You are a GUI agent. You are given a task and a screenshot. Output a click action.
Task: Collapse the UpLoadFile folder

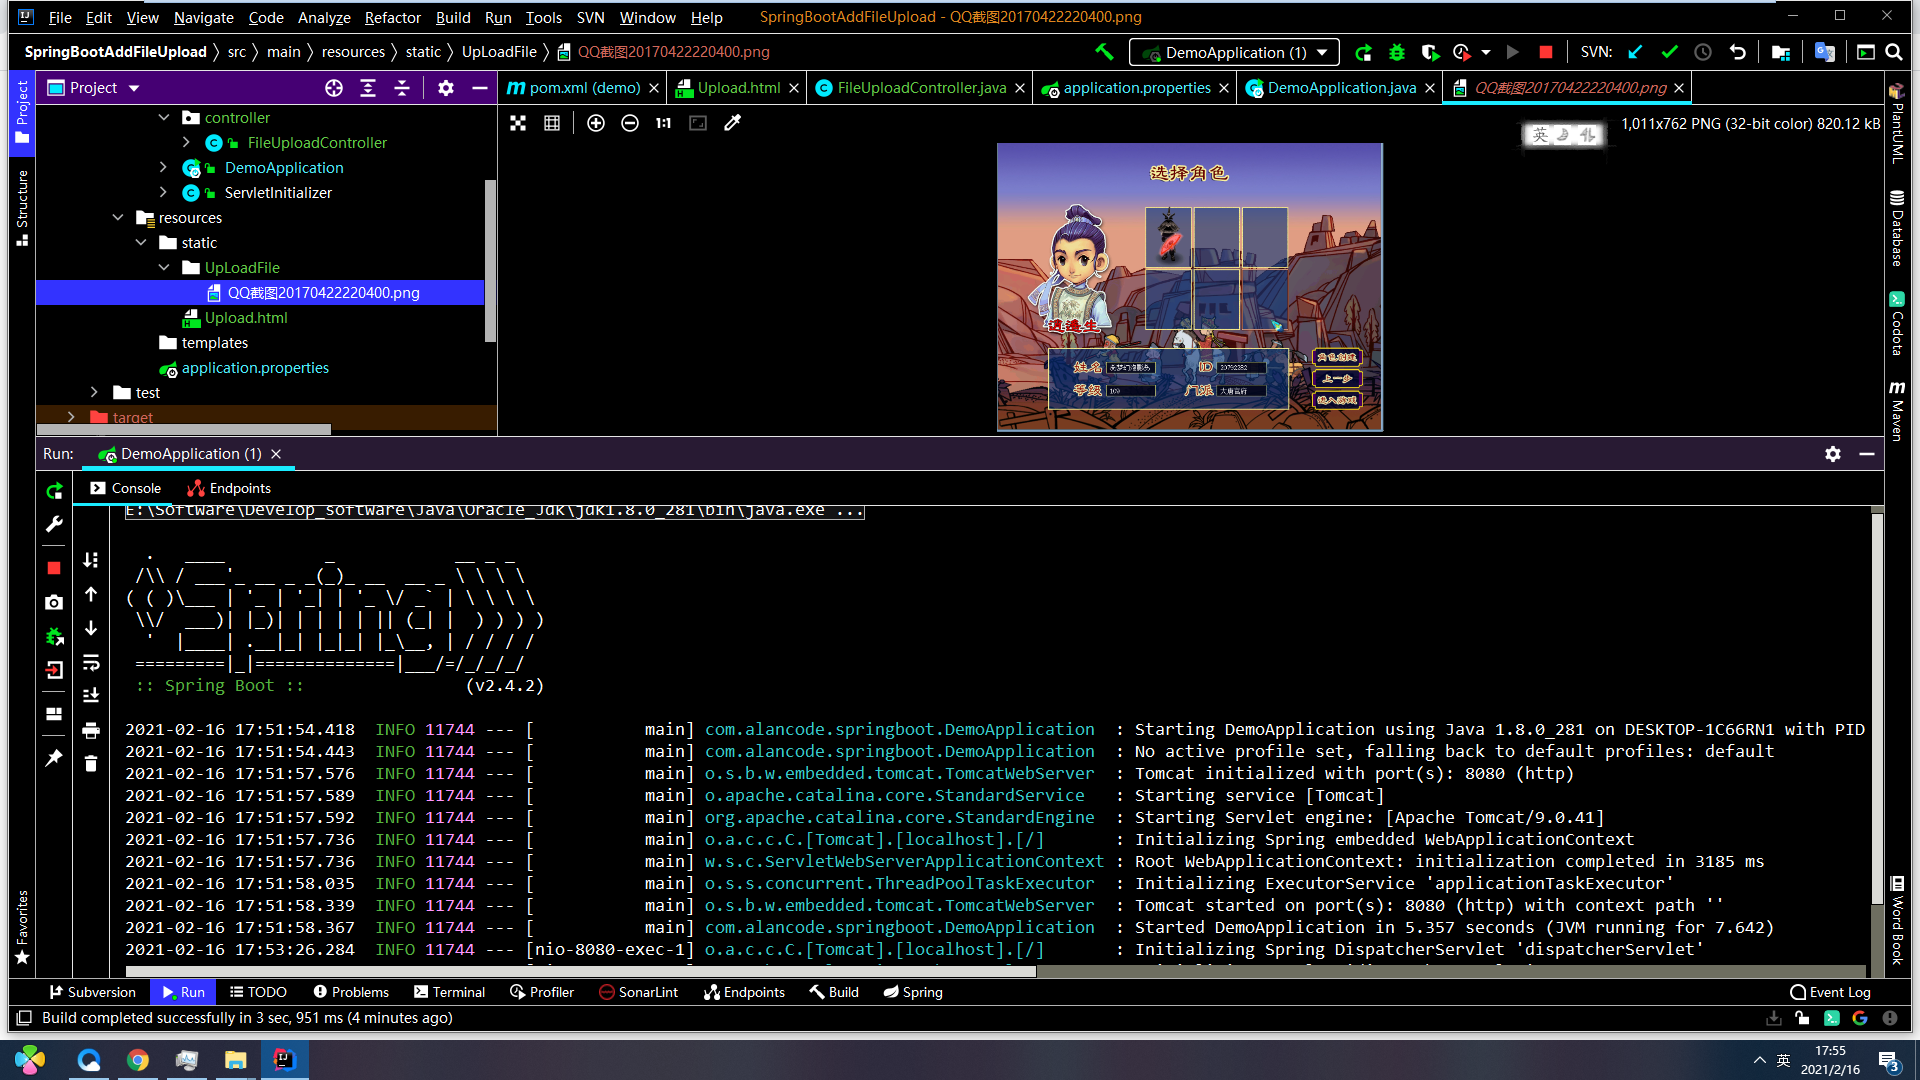coord(164,268)
